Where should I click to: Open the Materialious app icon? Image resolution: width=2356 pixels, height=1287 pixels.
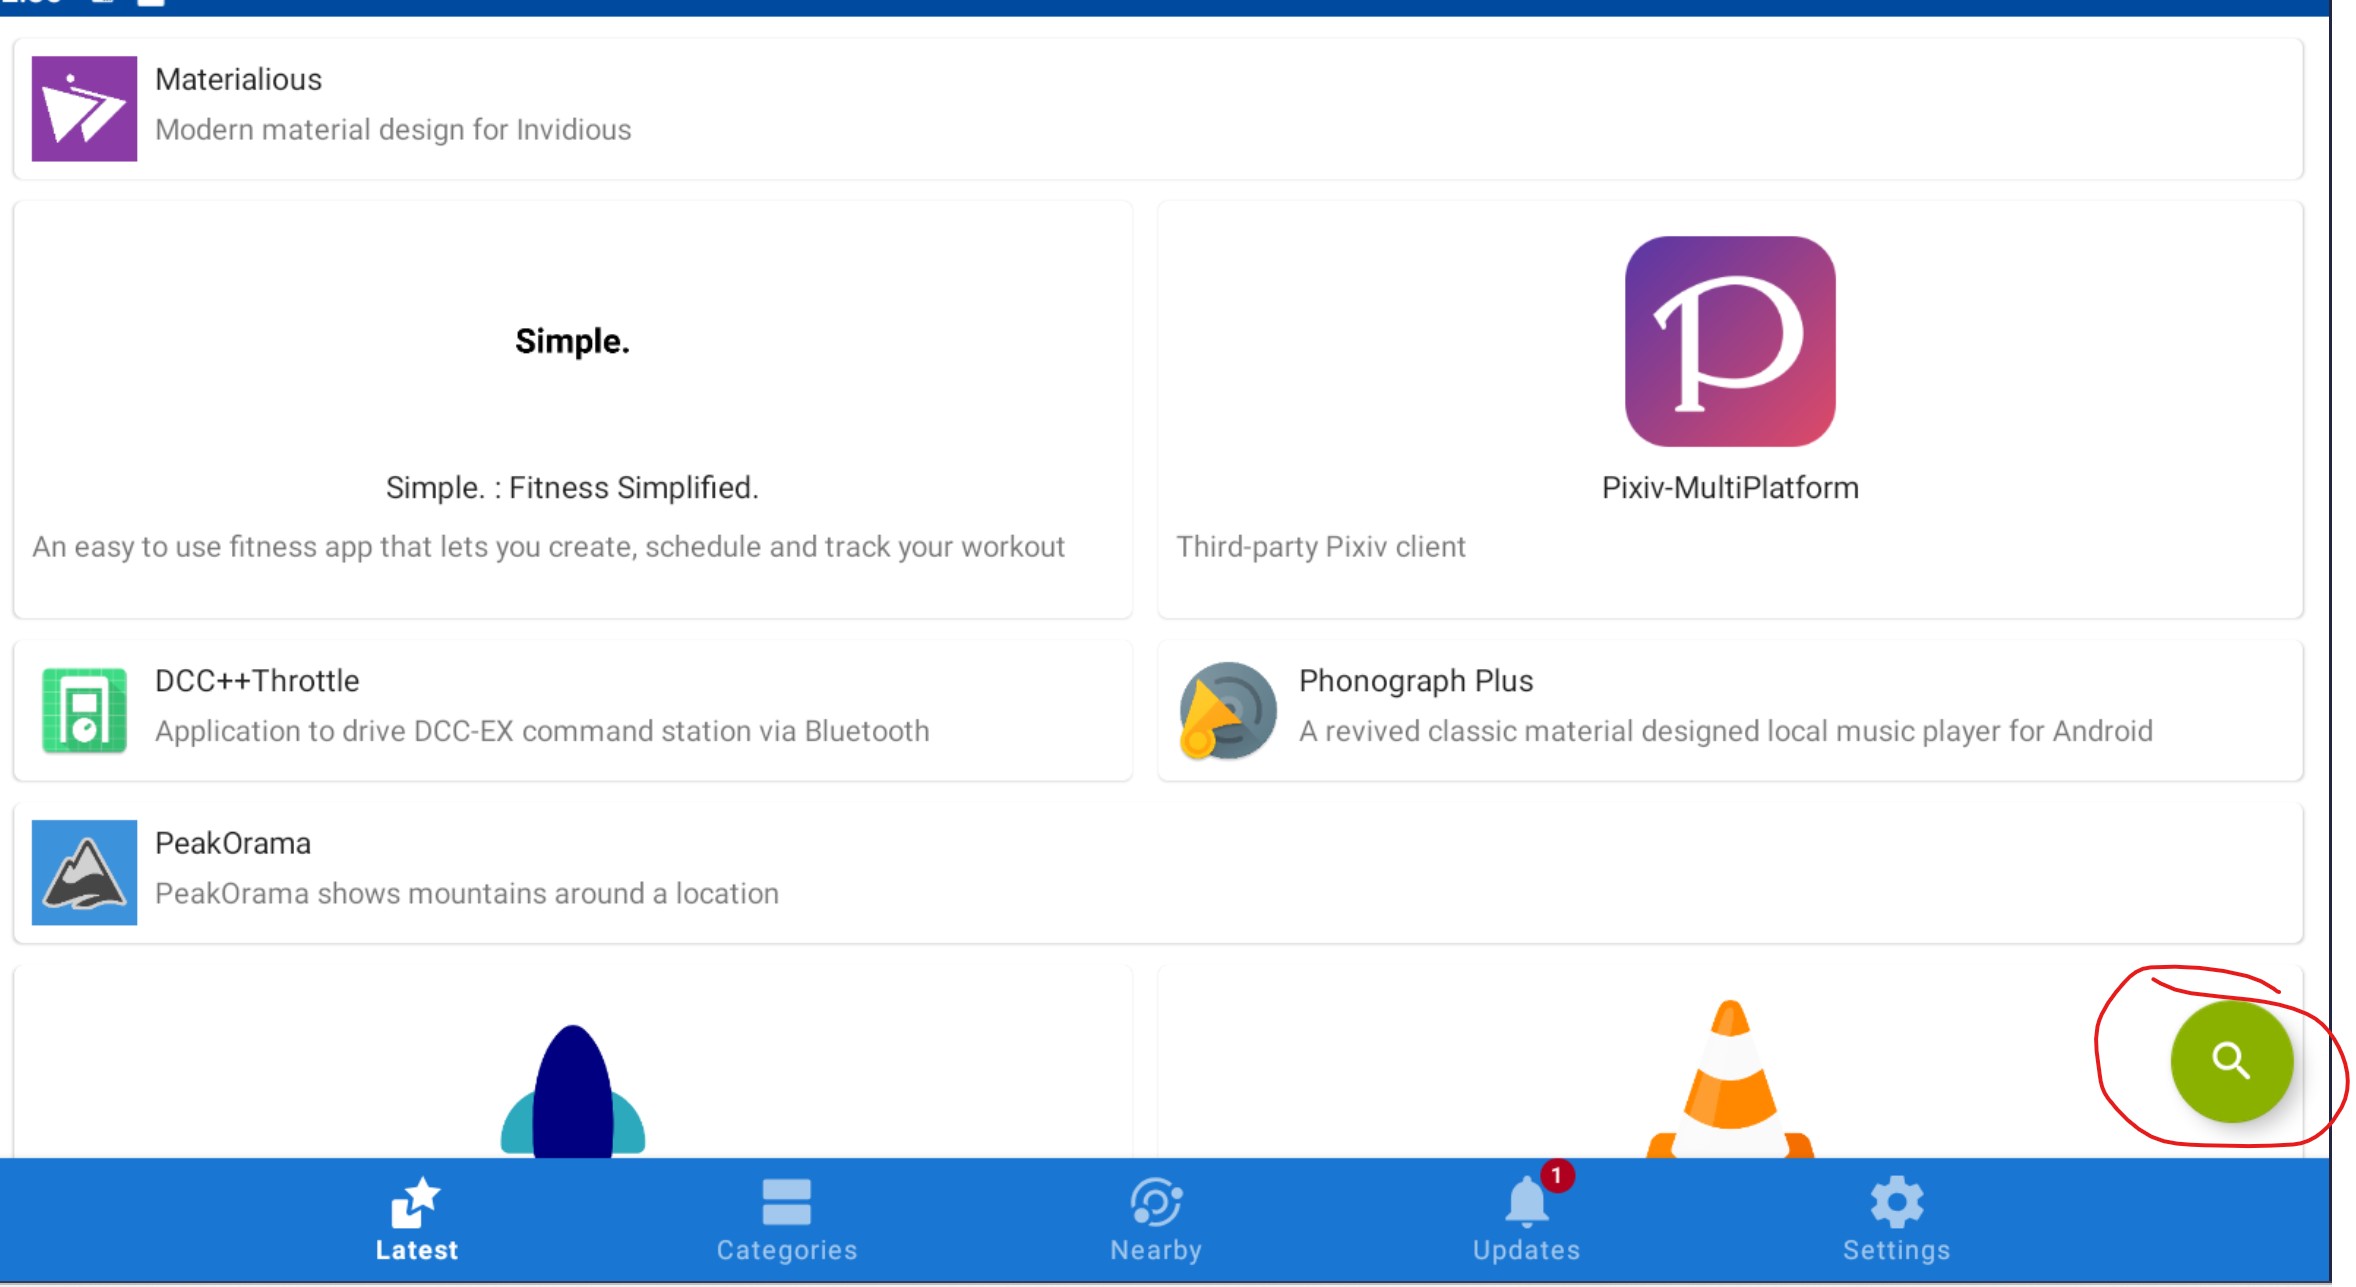84,108
